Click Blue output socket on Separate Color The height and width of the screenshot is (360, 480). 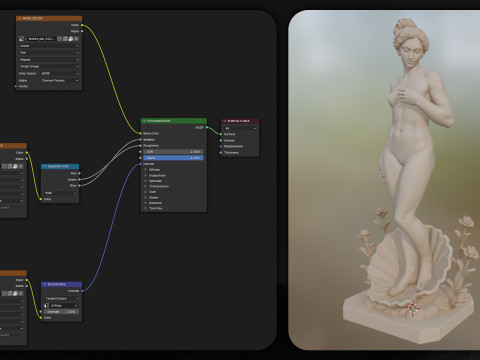[79, 185]
